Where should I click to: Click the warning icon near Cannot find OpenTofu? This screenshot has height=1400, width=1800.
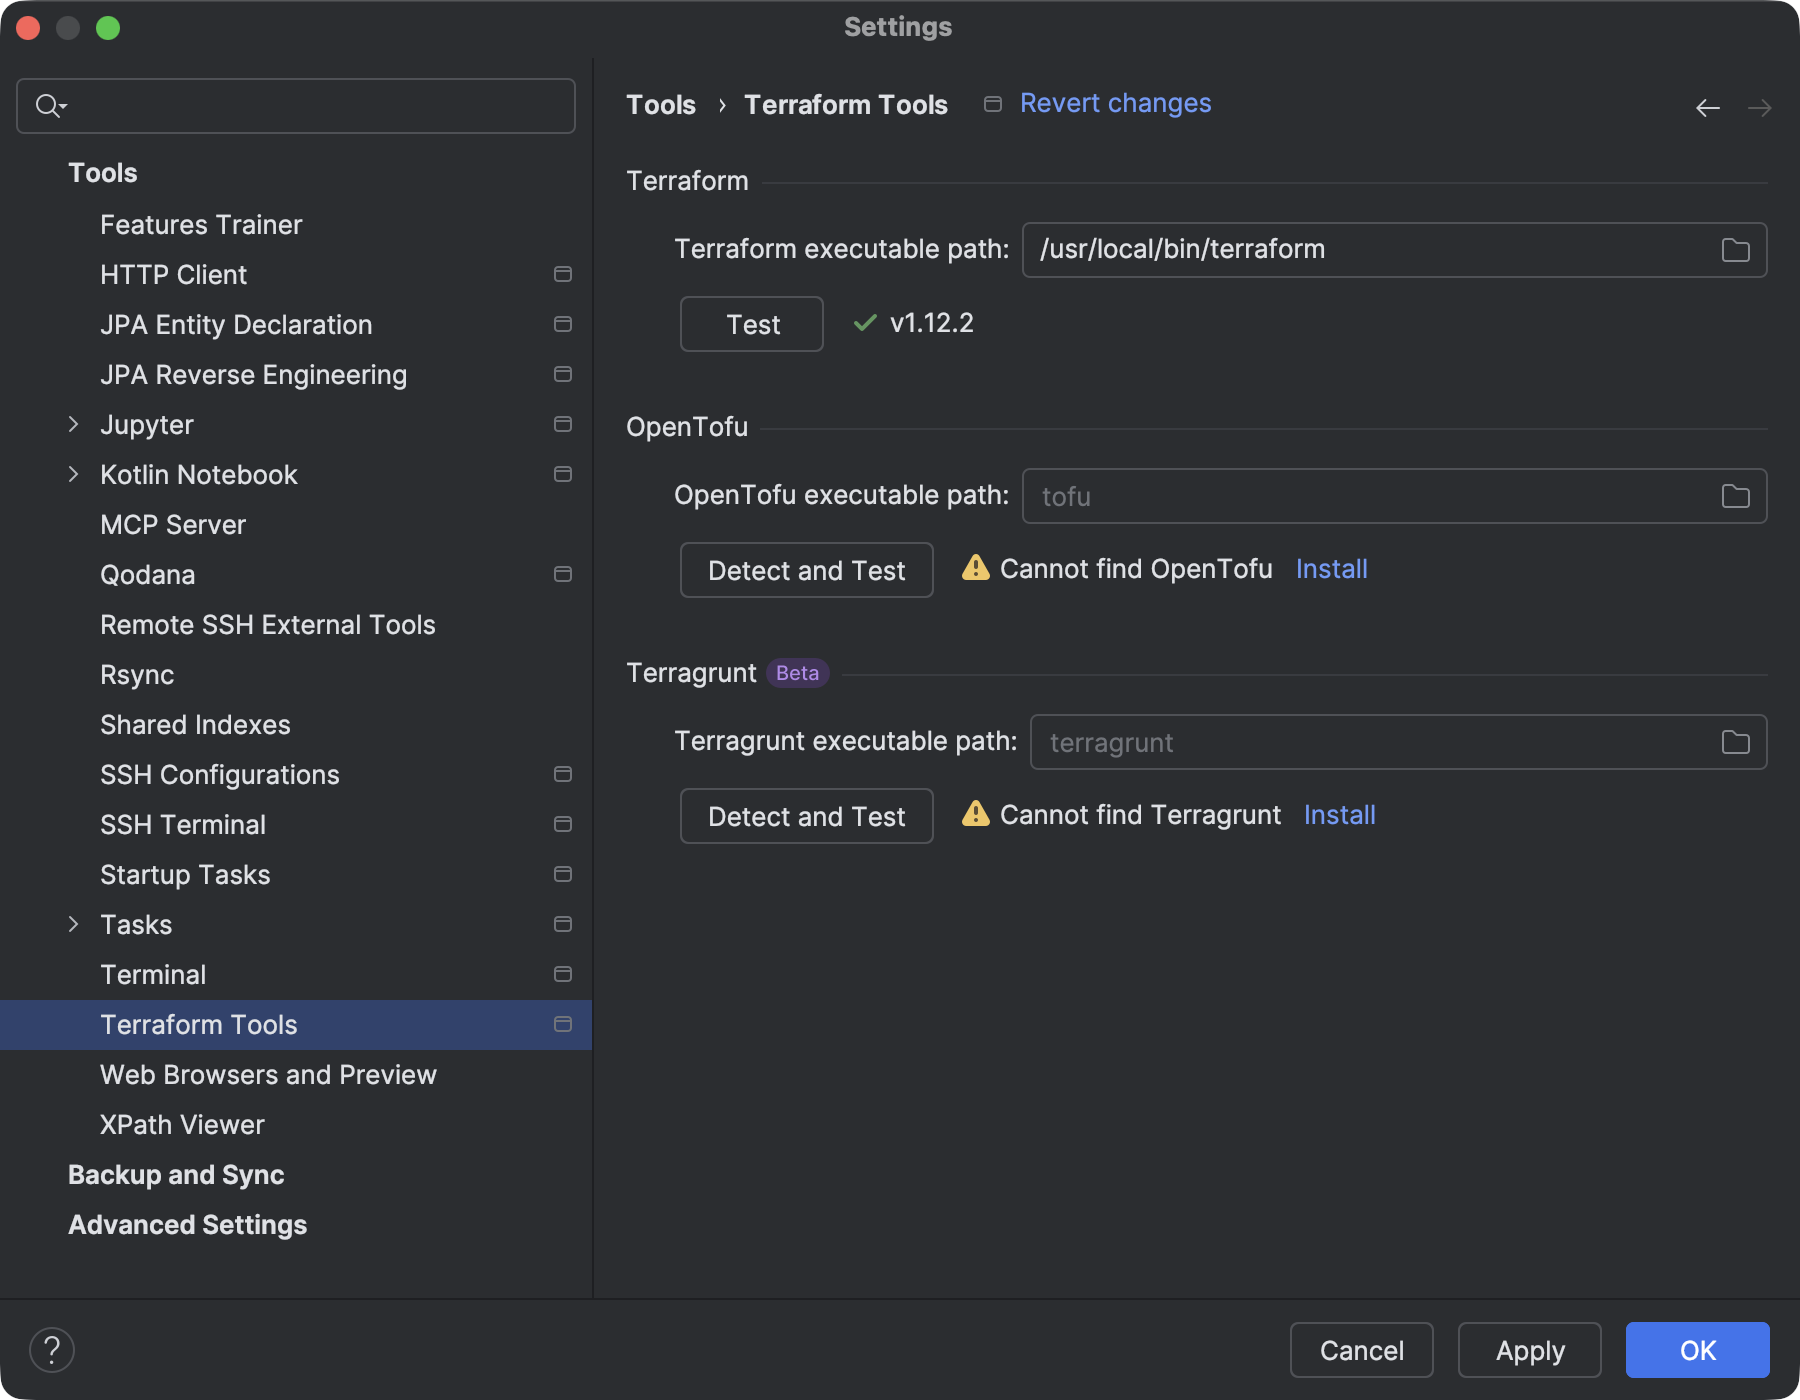point(973,568)
